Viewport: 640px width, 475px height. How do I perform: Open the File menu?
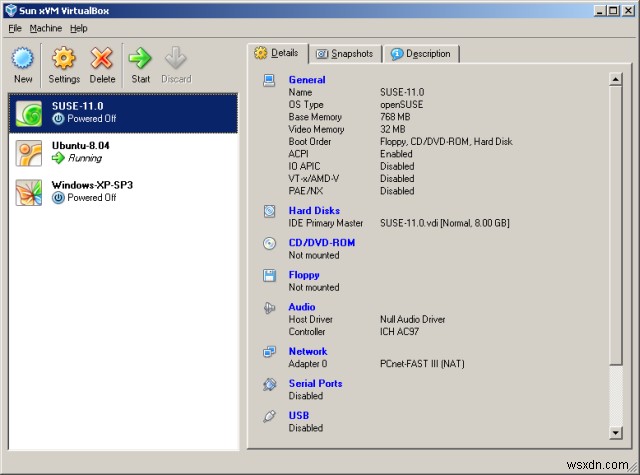pyautogui.click(x=15, y=29)
